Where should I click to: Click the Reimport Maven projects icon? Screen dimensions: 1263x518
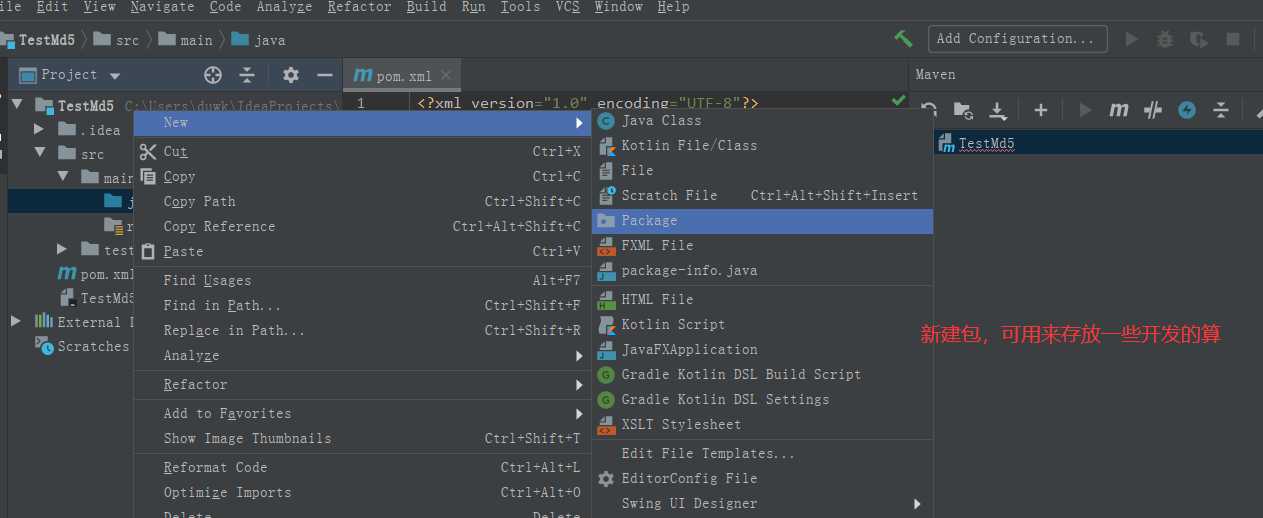[929, 110]
